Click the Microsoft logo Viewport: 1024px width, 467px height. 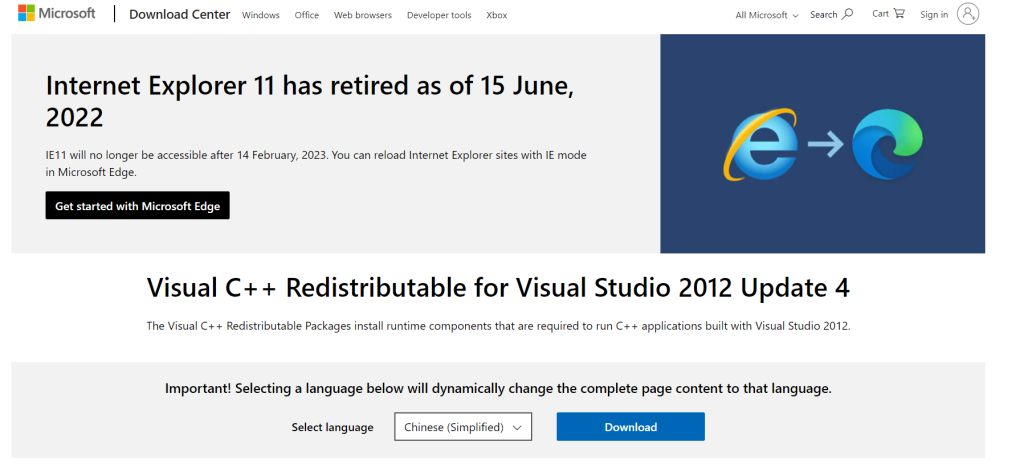56,14
